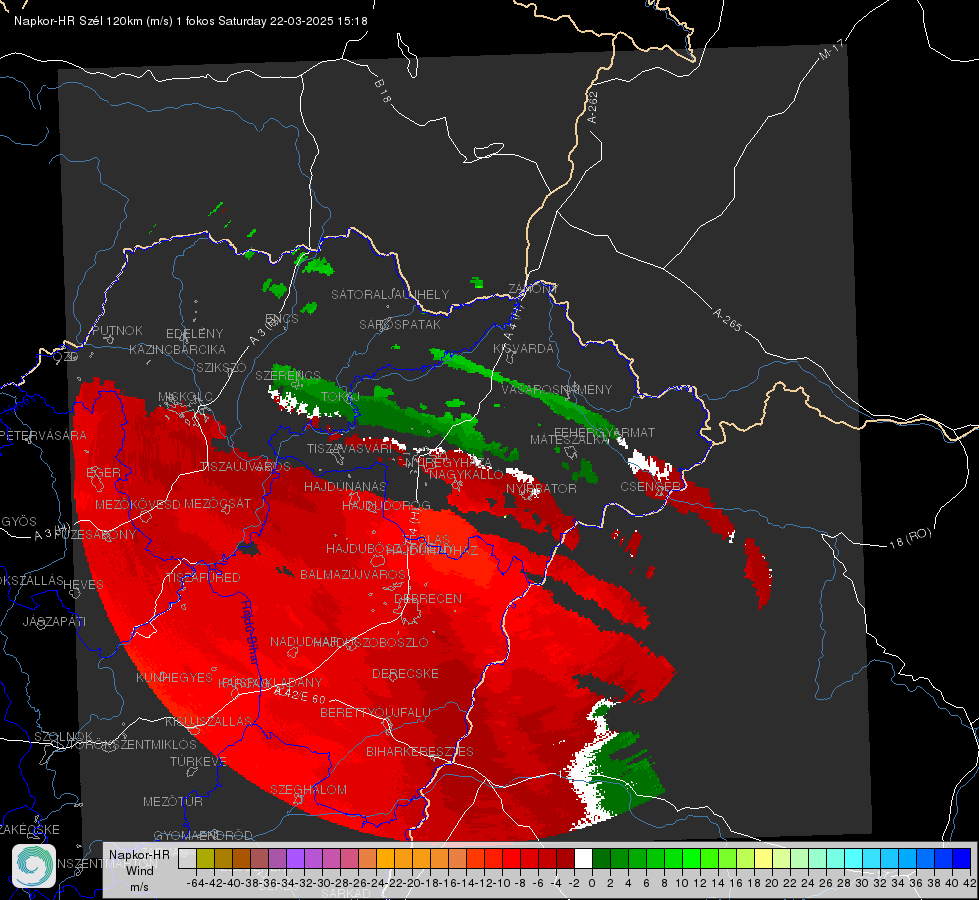
Task: Click the HEVES label
Action: (x=84, y=585)
